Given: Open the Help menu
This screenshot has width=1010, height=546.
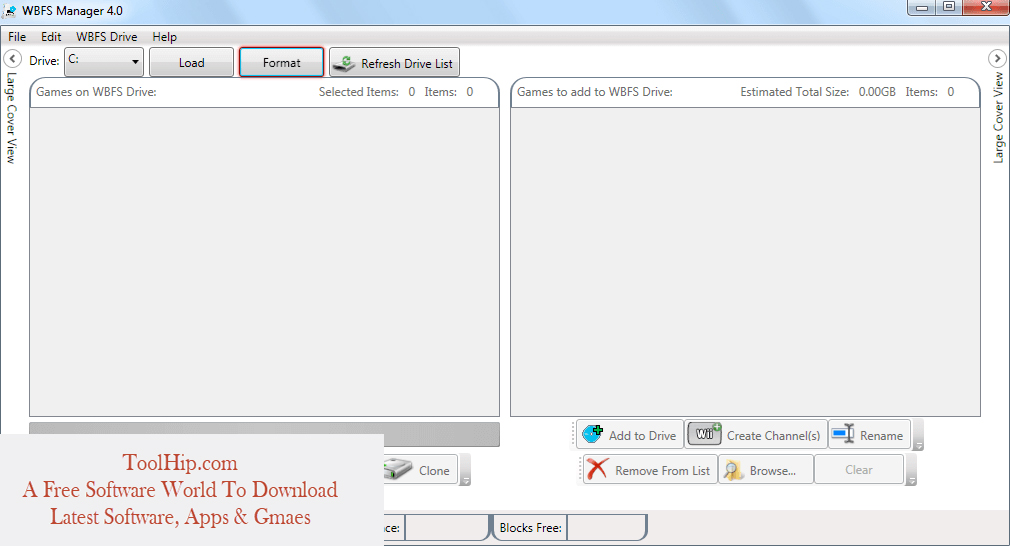Looking at the screenshot, I should pyautogui.click(x=164, y=37).
